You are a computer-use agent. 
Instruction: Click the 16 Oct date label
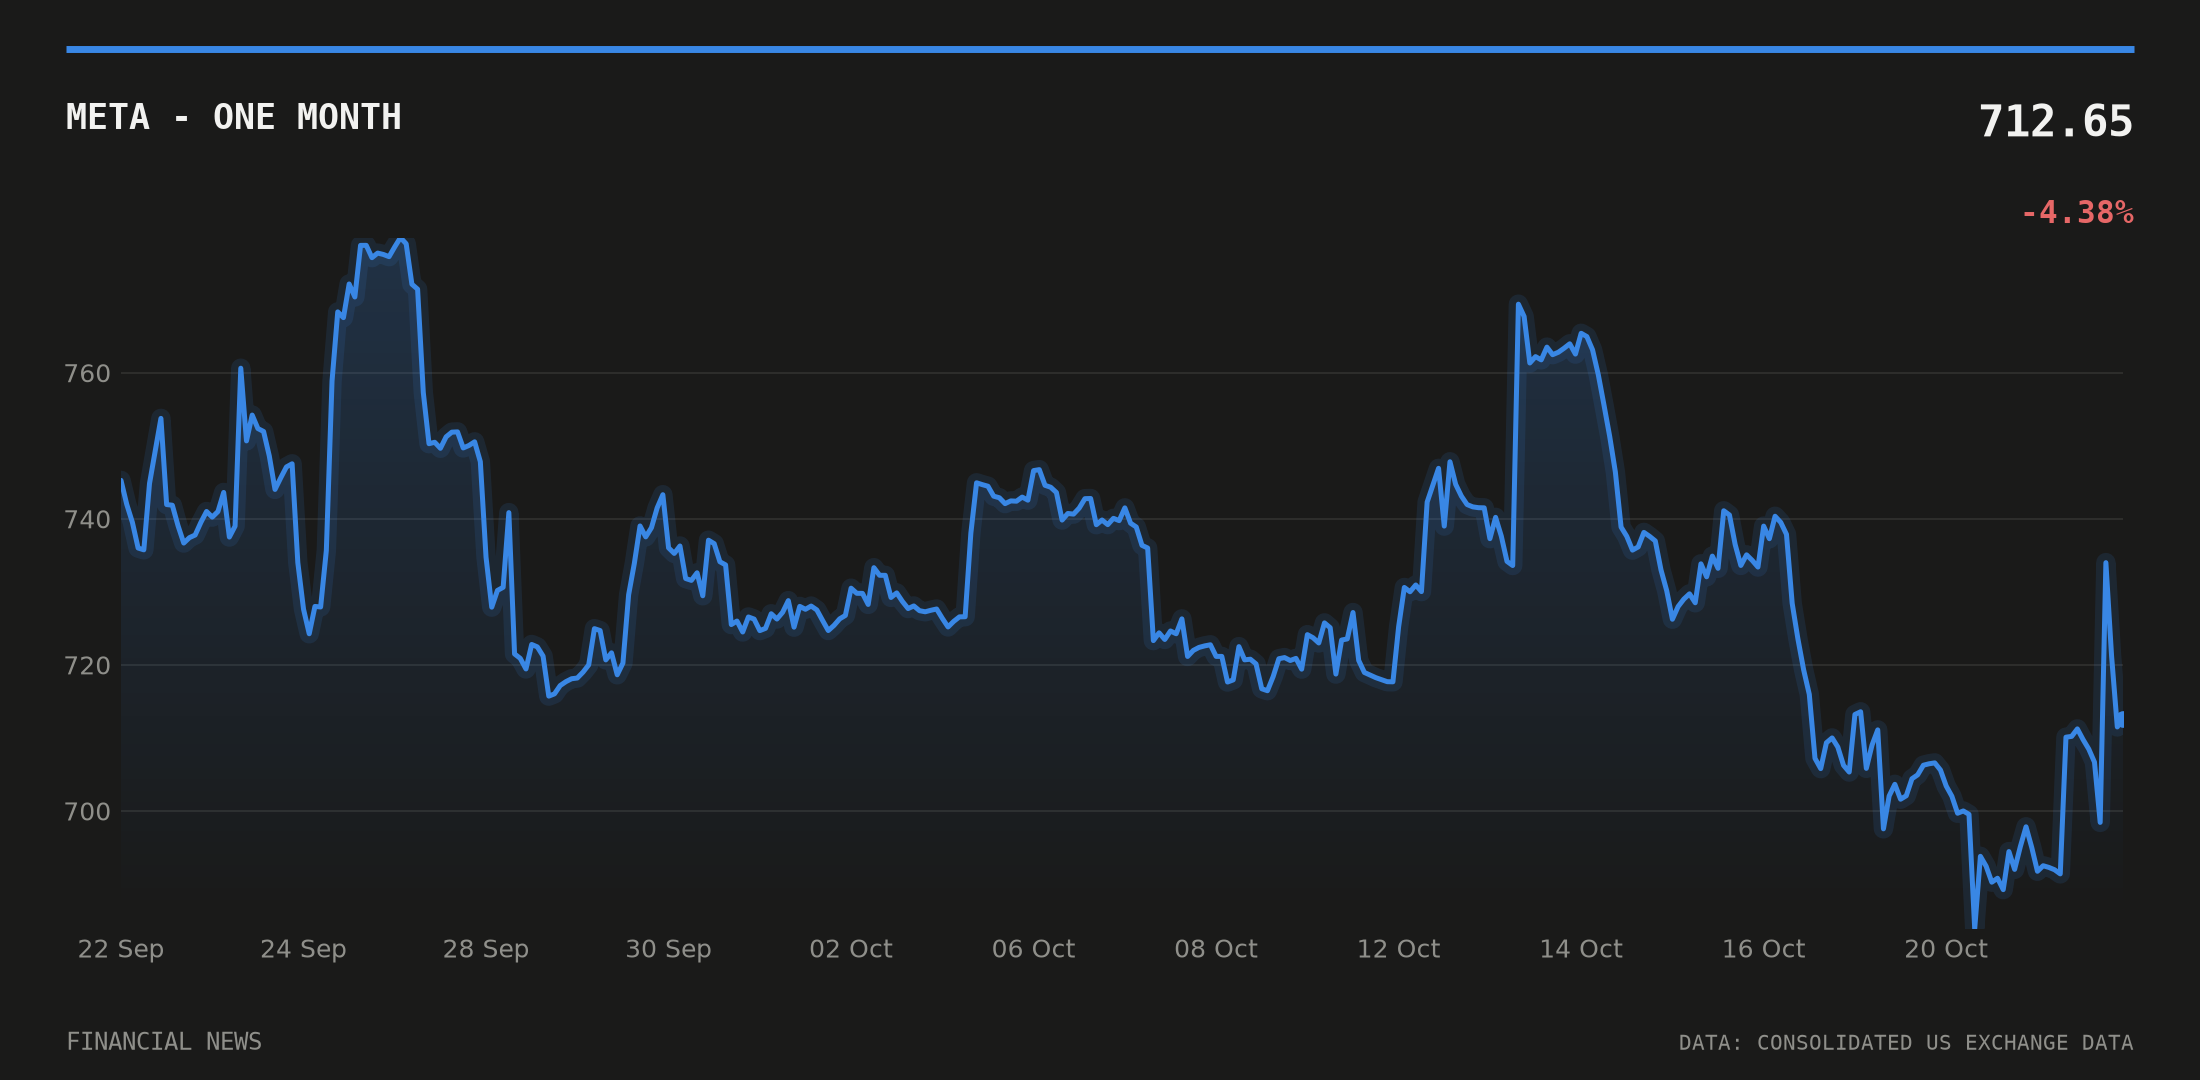pyautogui.click(x=1763, y=949)
